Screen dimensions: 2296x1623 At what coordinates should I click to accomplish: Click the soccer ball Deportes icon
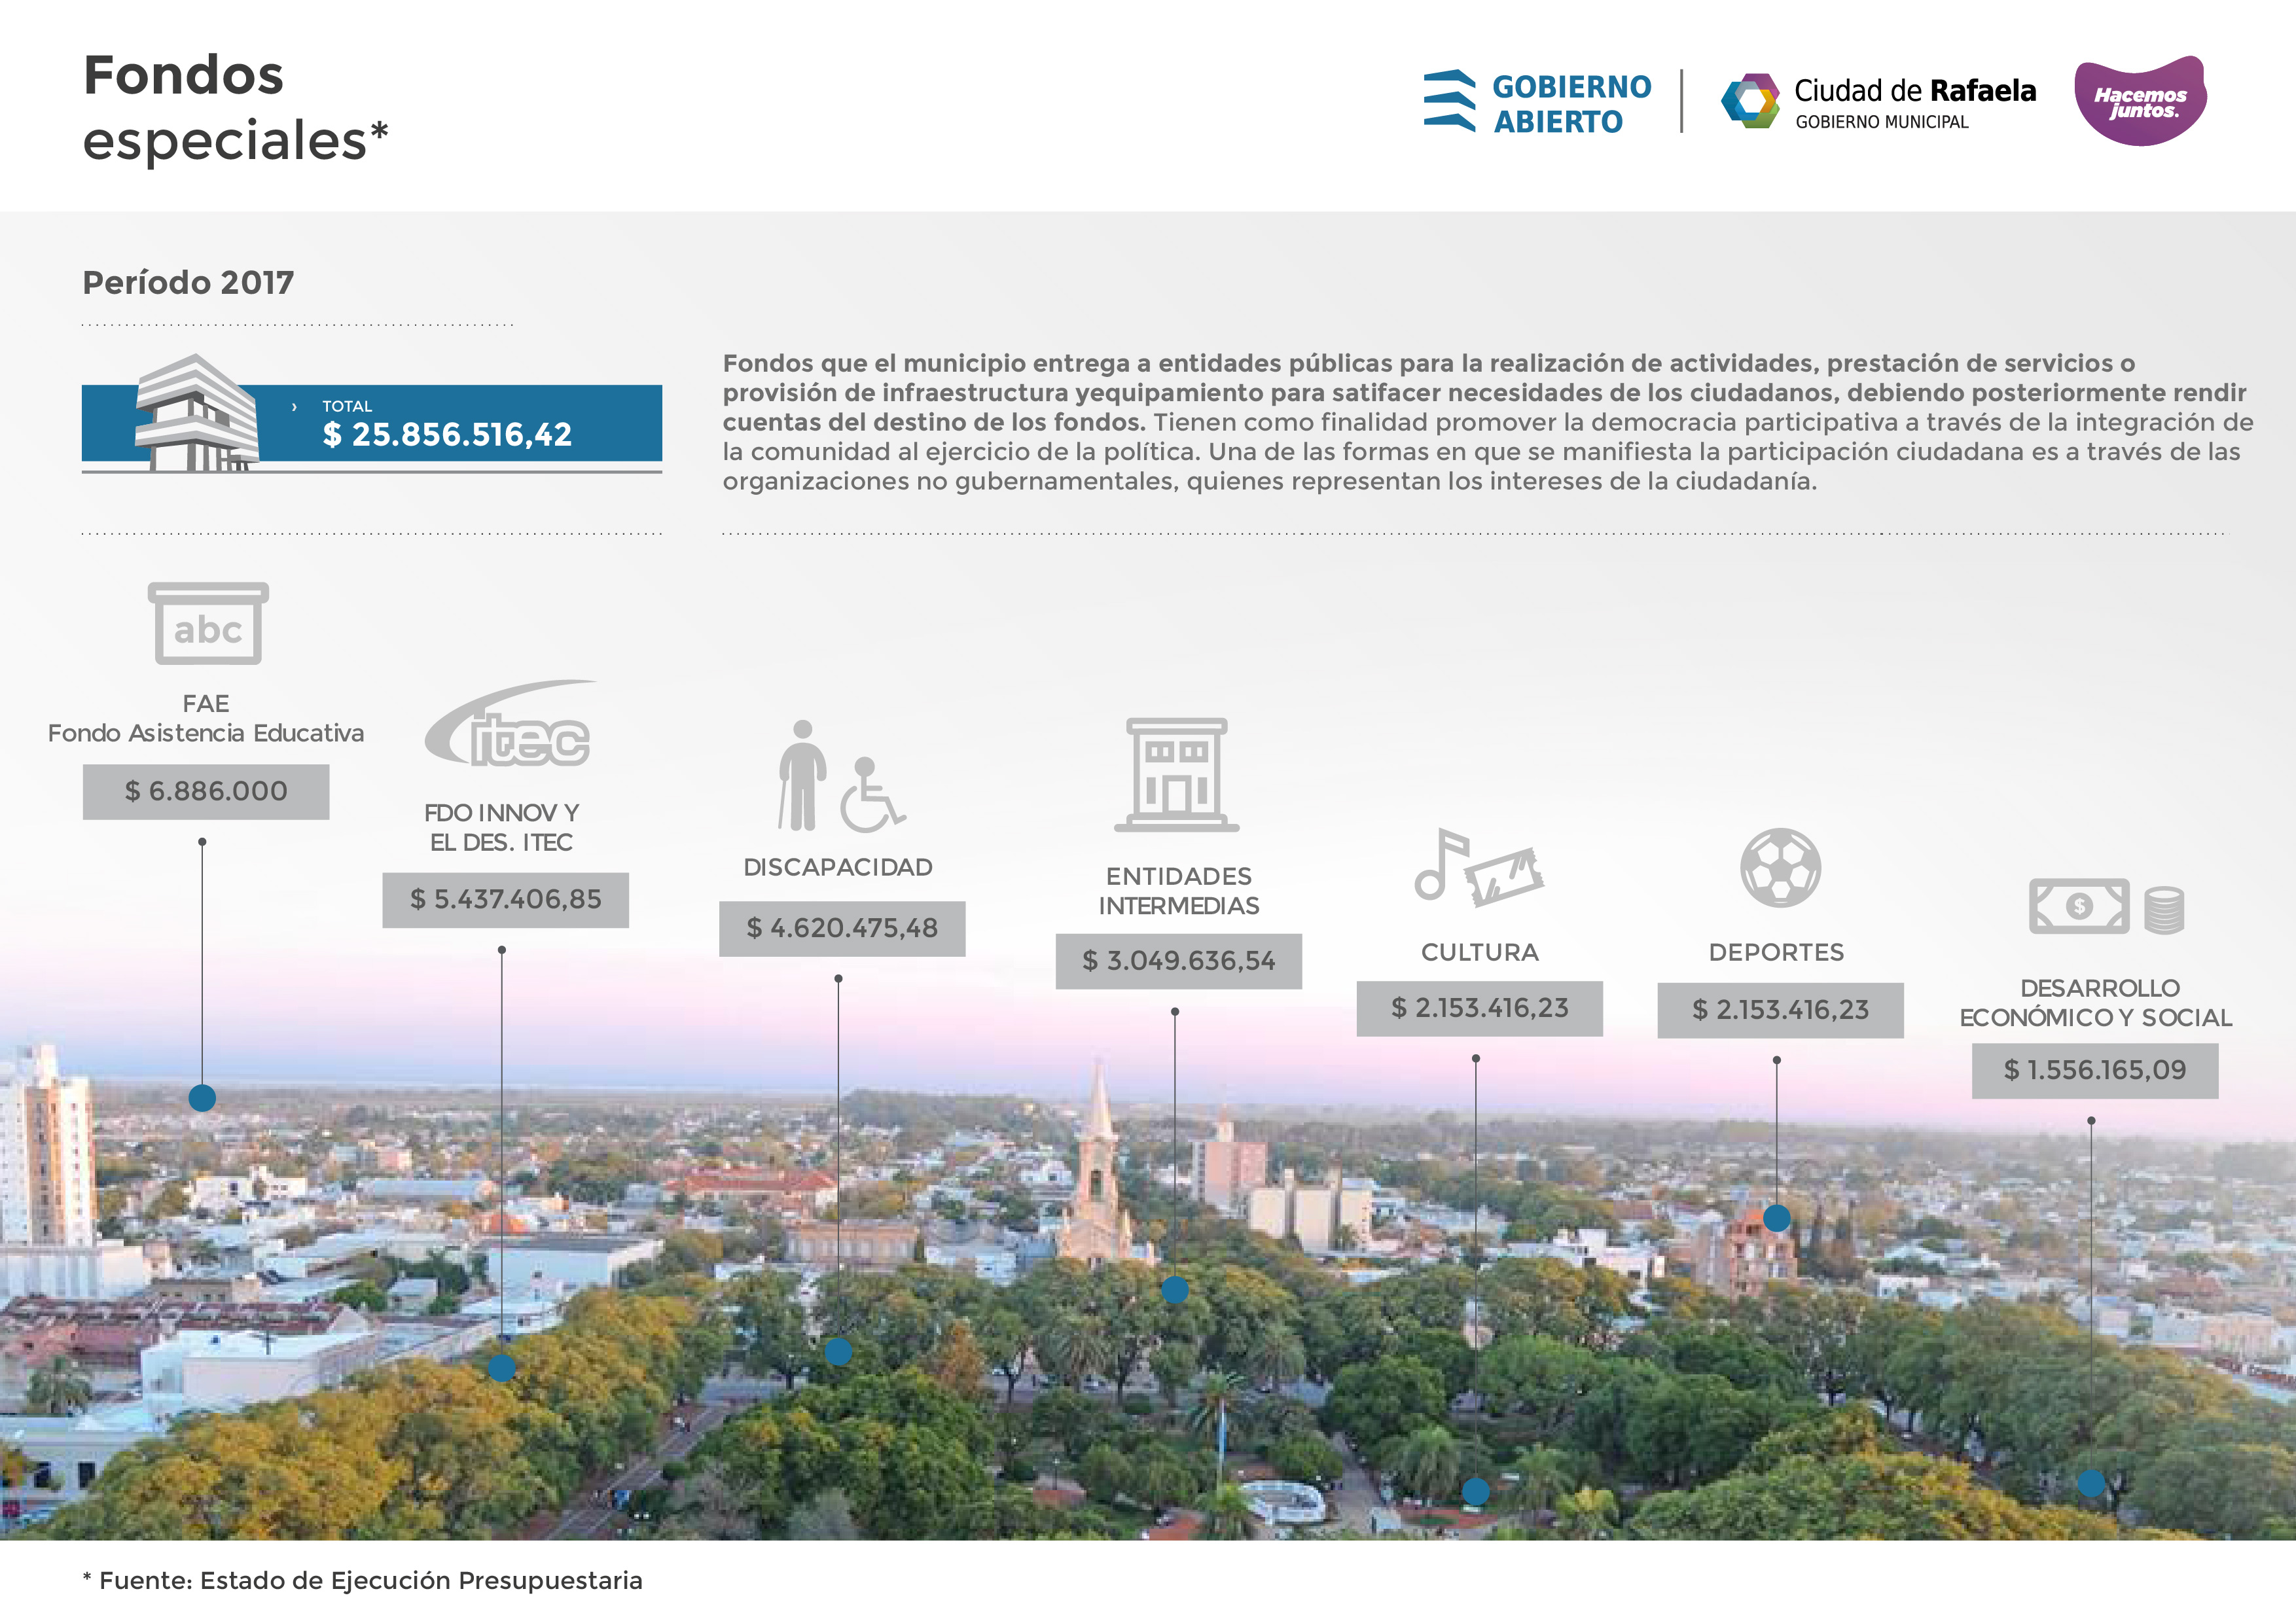tap(1780, 867)
